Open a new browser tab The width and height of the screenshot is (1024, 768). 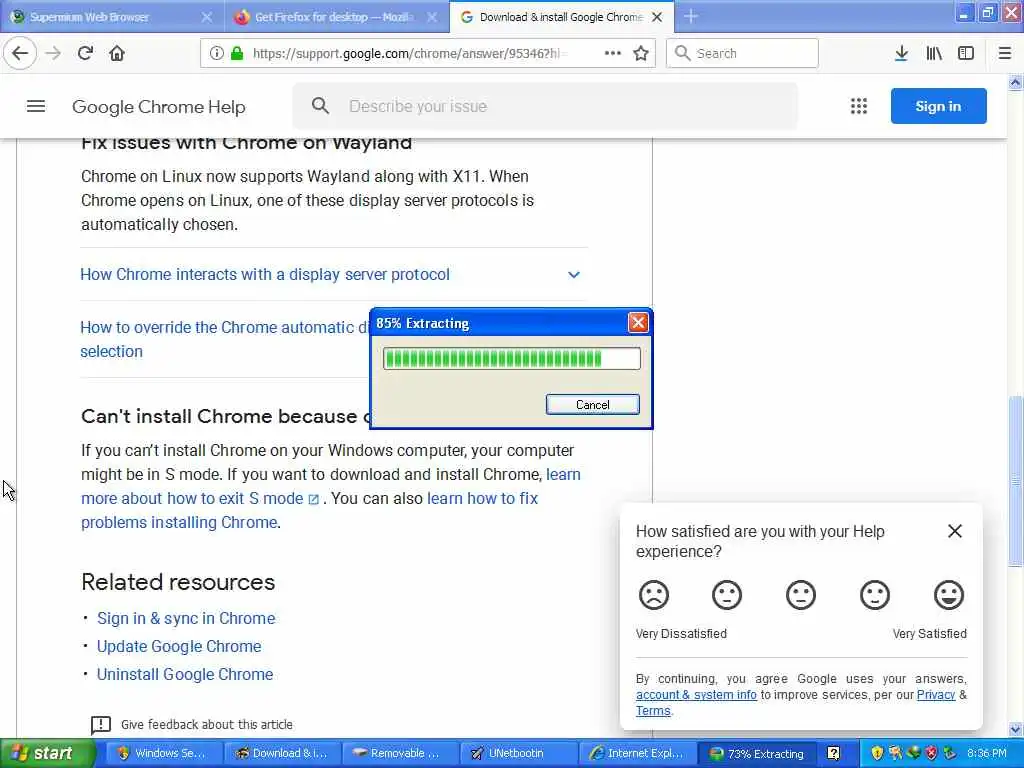coord(690,17)
